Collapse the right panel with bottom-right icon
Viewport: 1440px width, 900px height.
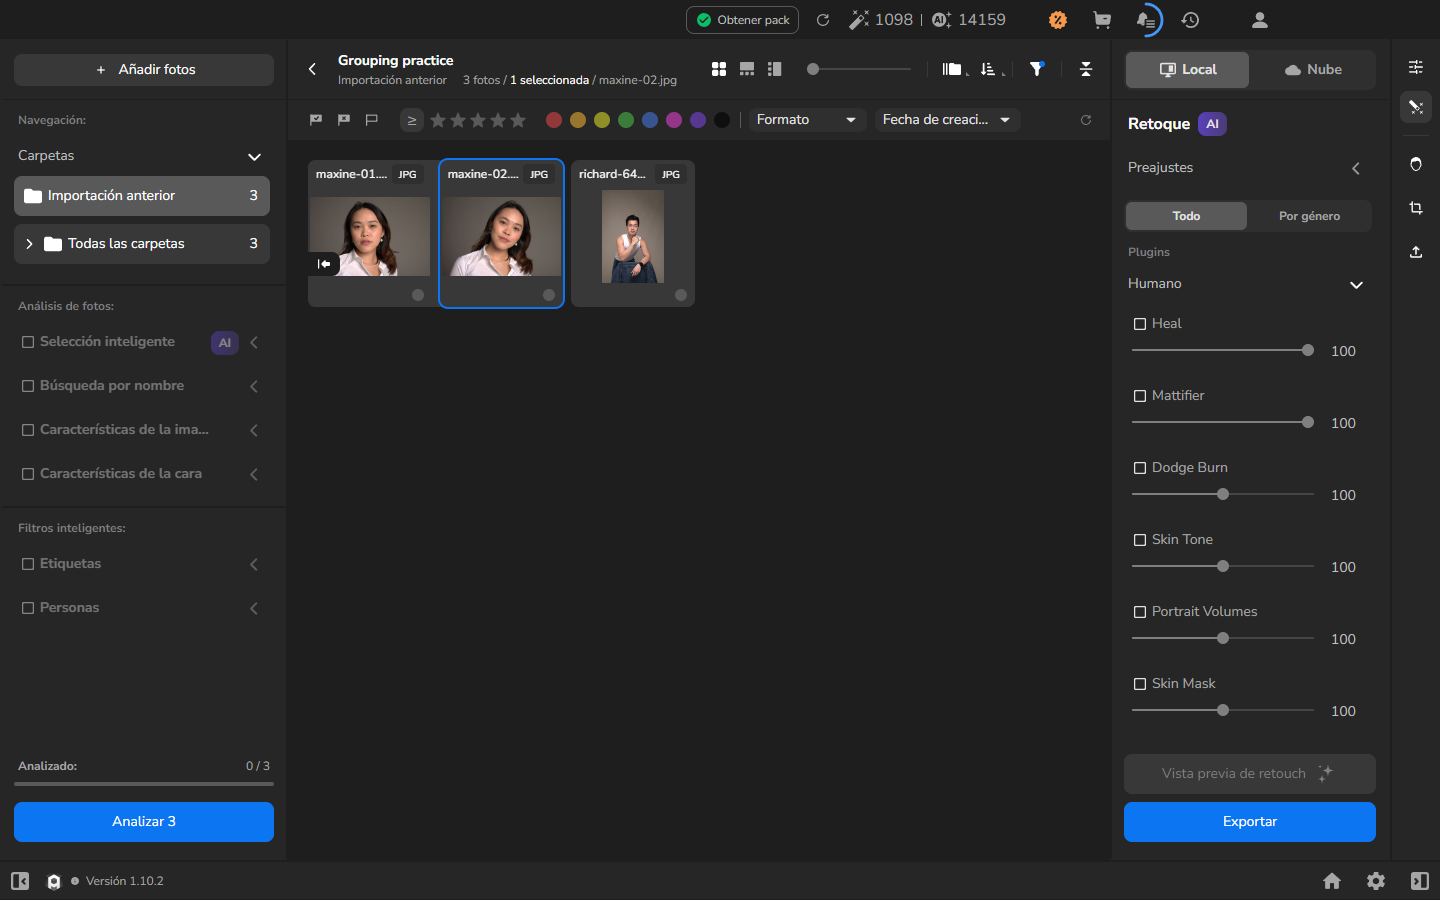pyautogui.click(x=1420, y=881)
